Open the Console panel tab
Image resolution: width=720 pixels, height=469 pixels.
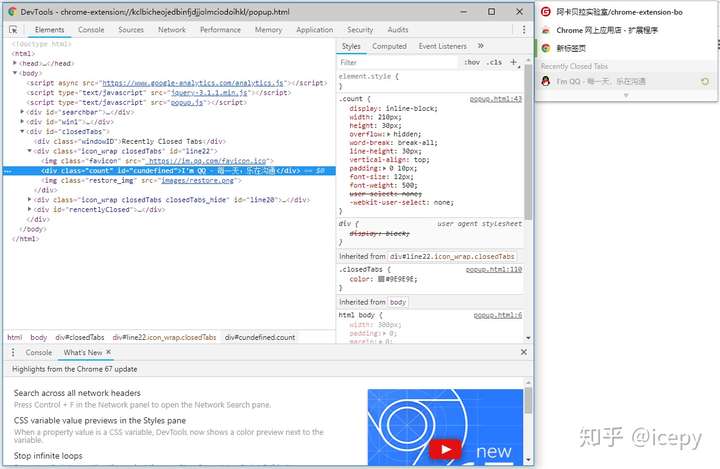click(x=91, y=30)
